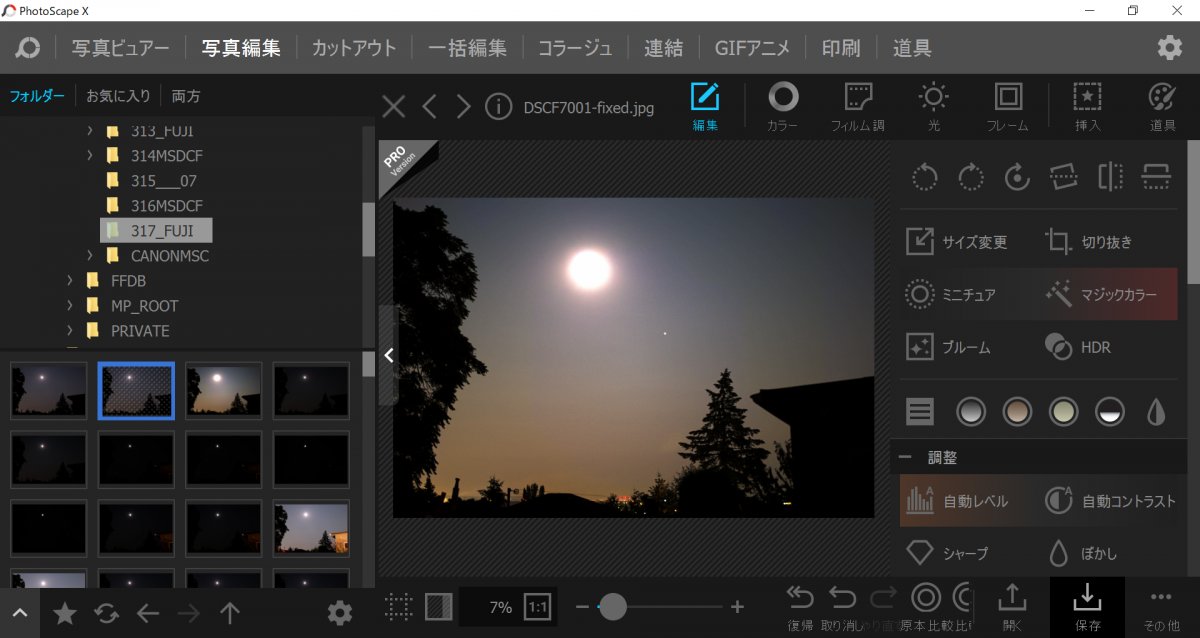Open settings gear in top bar
This screenshot has height=638, width=1200.
tap(1169, 48)
